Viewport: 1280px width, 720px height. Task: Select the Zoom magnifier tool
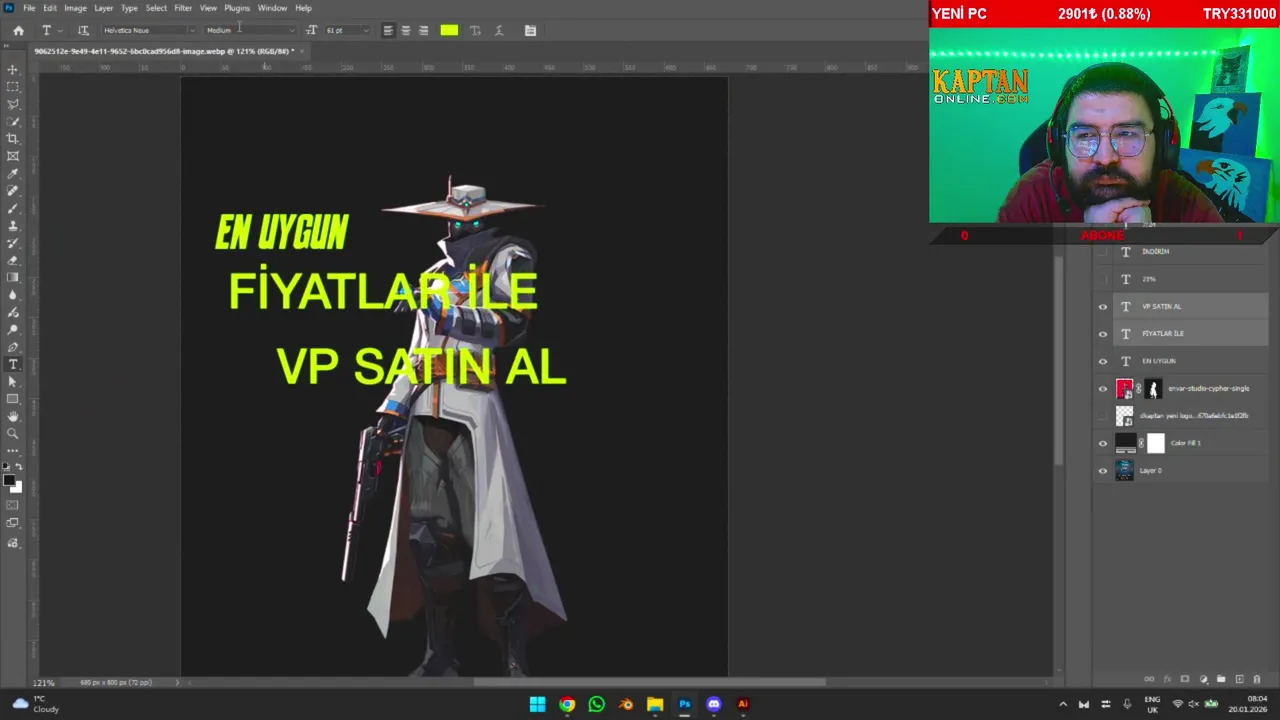point(13,434)
